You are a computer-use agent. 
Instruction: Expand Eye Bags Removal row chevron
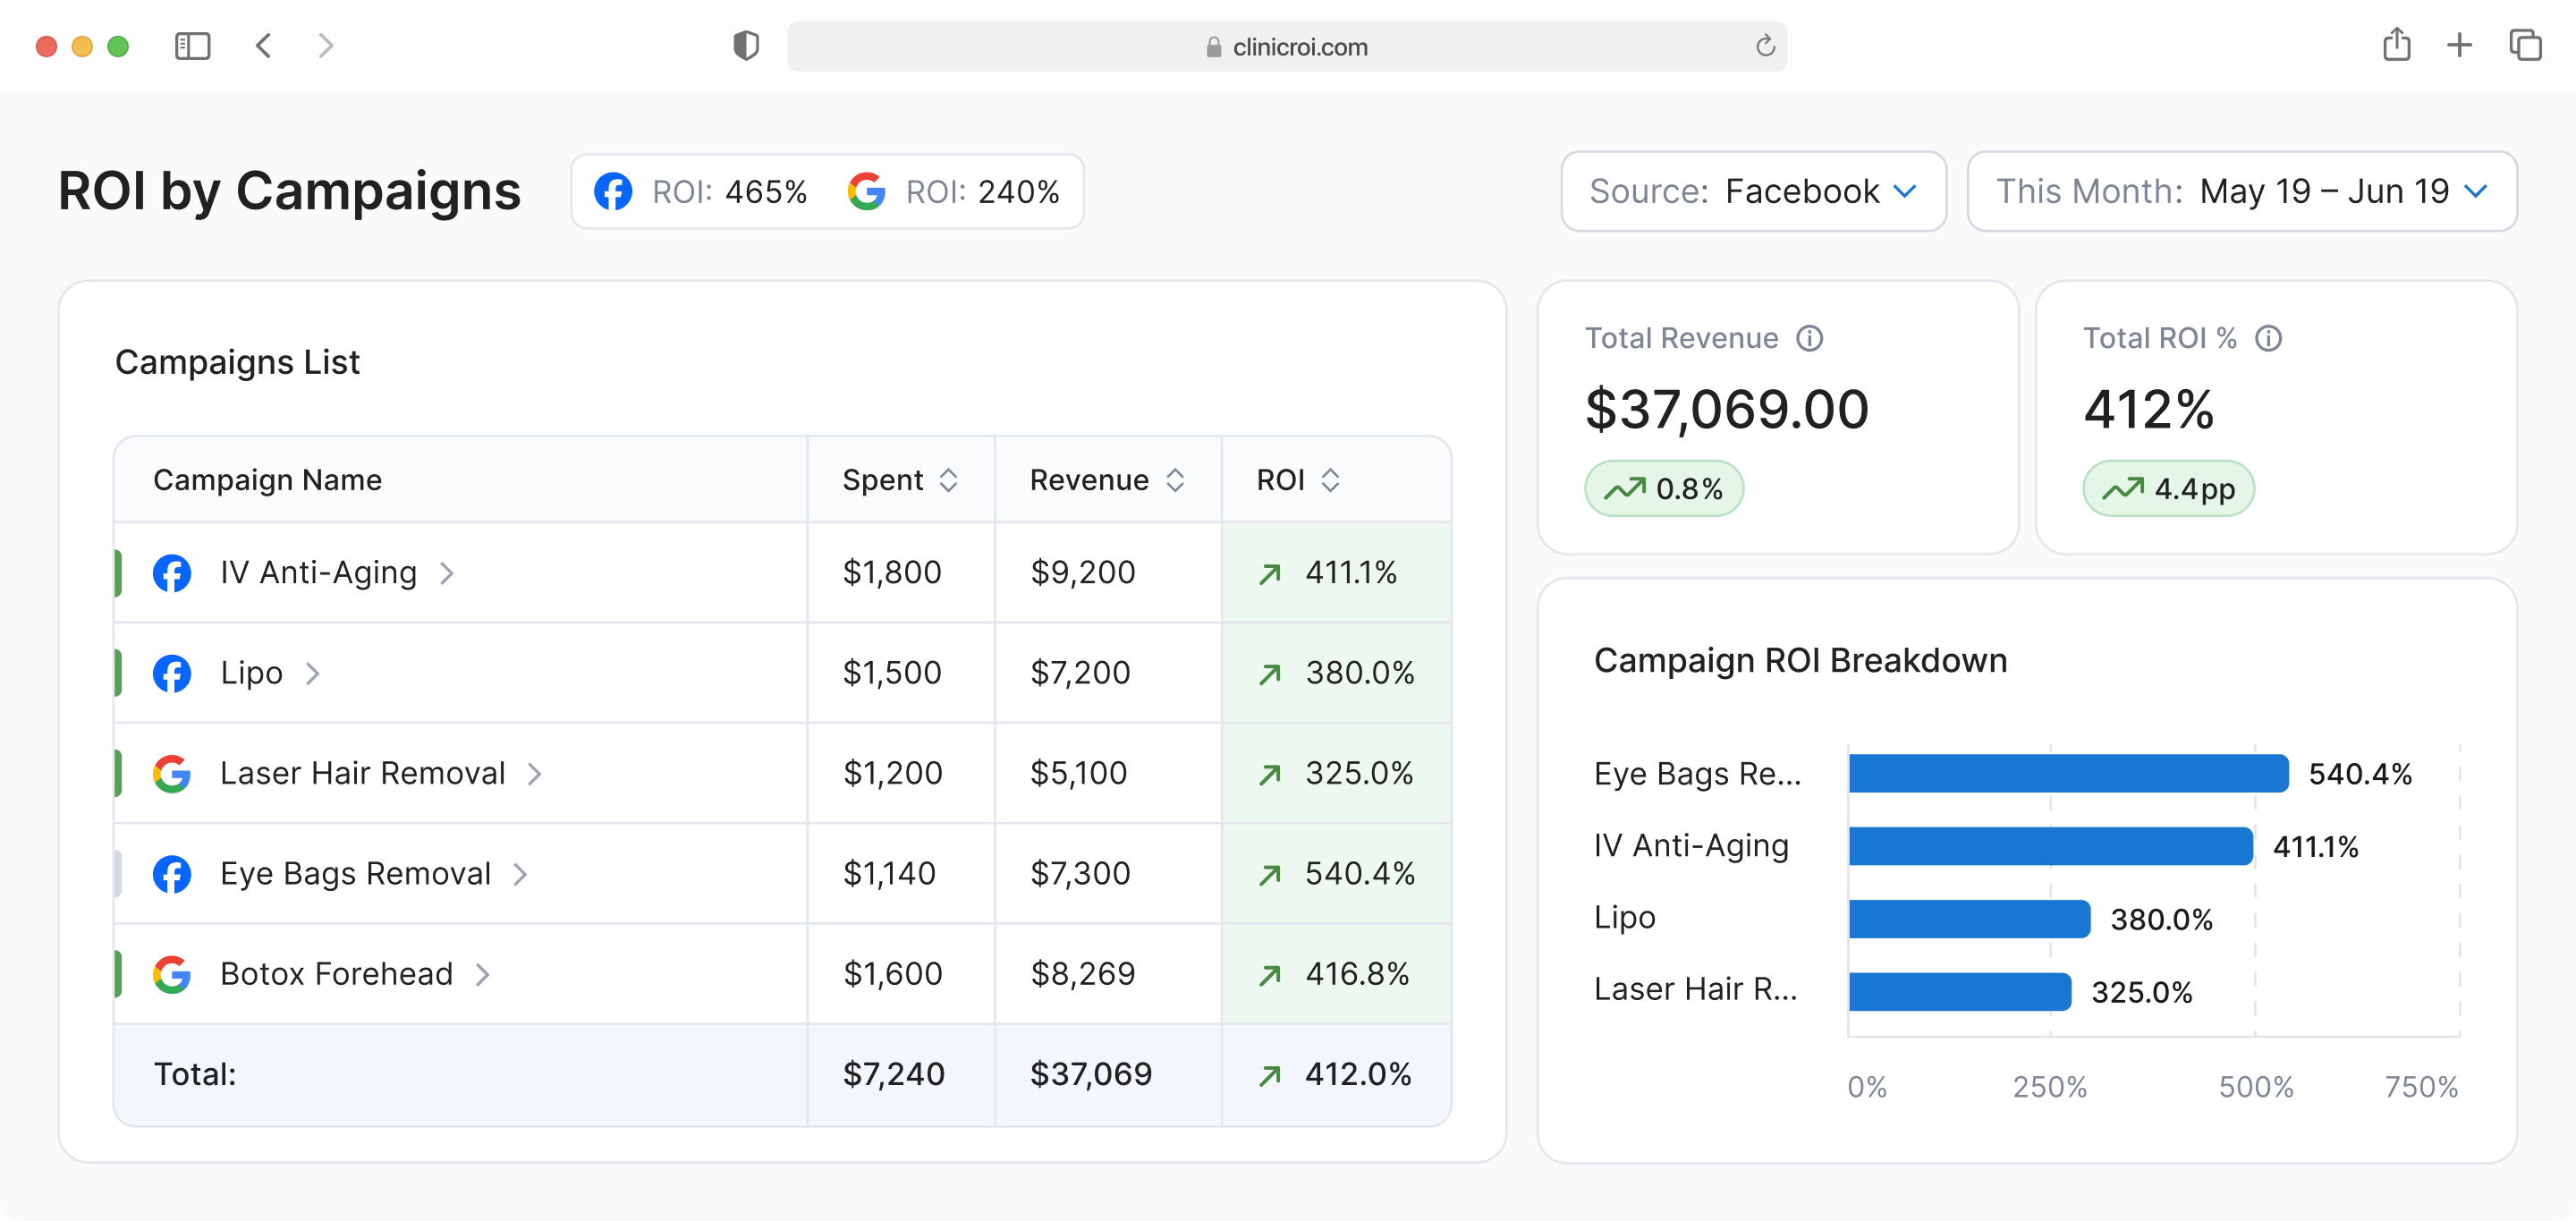click(520, 874)
